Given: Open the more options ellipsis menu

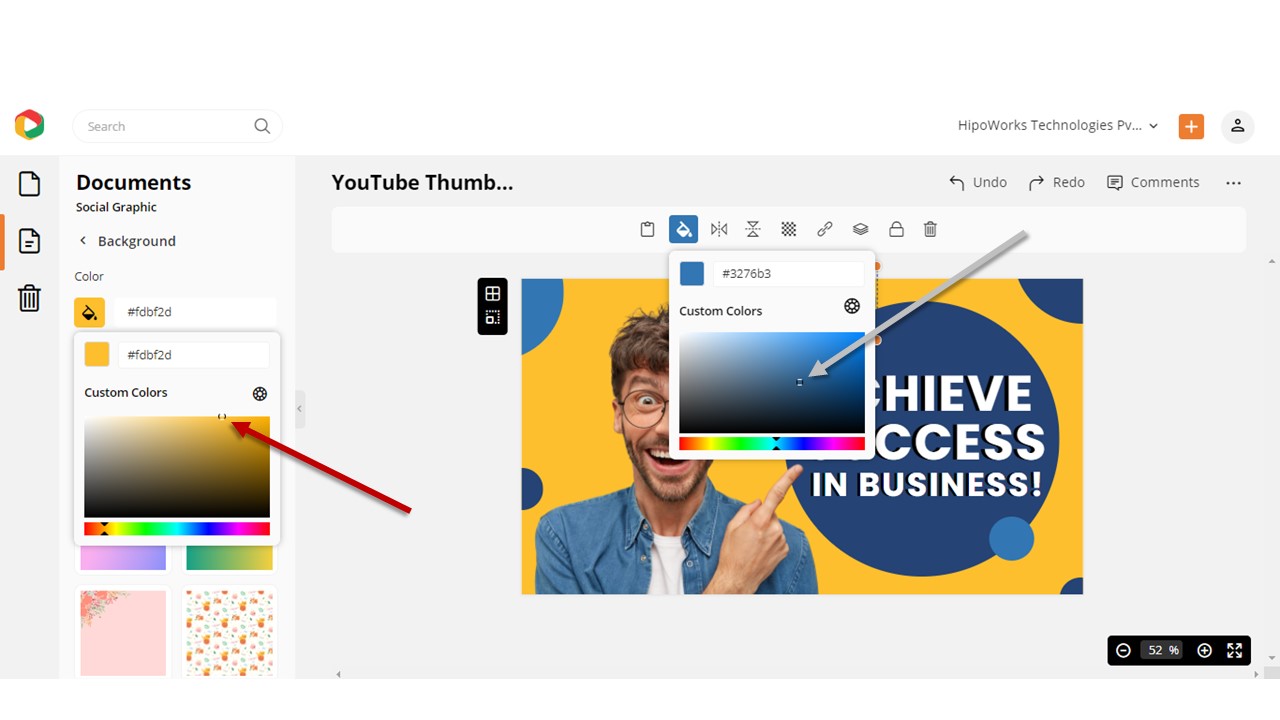Looking at the screenshot, I should (1233, 183).
